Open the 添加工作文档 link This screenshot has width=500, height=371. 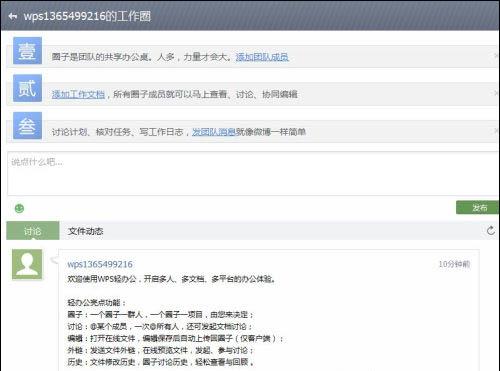(78, 94)
